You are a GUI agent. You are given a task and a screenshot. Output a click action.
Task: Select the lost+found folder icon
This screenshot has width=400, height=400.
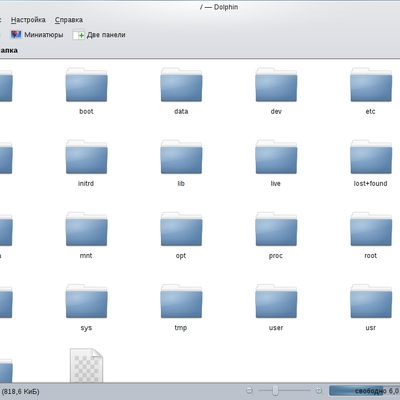coord(371,157)
